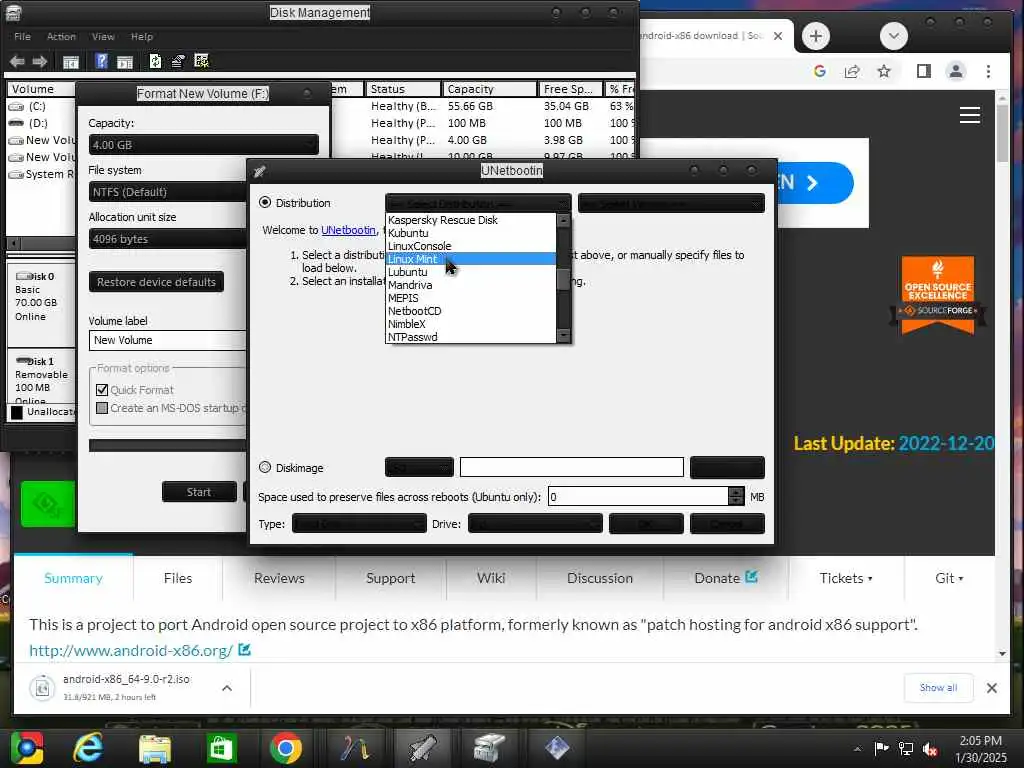Open Windows Store from the taskbar
The width and height of the screenshot is (1024, 768).
tap(221, 748)
